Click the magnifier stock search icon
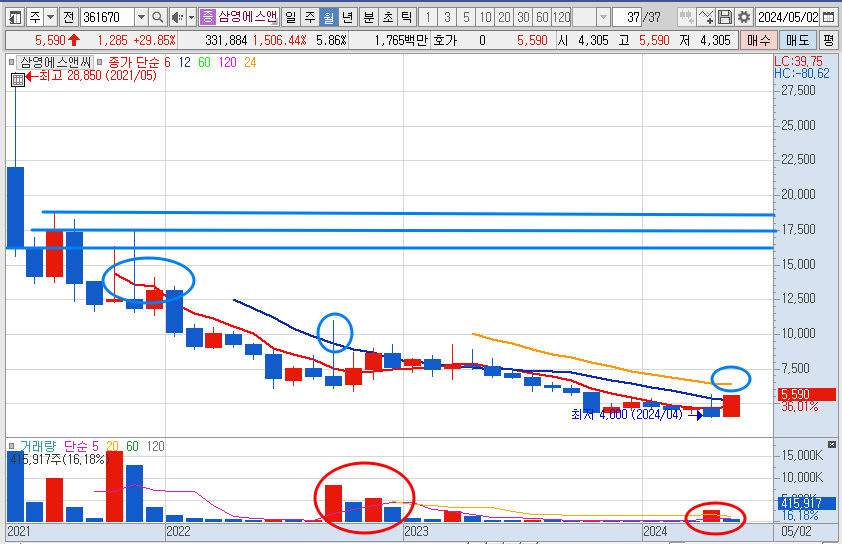Image resolution: width=842 pixels, height=544 pixels. click(157, 18)
